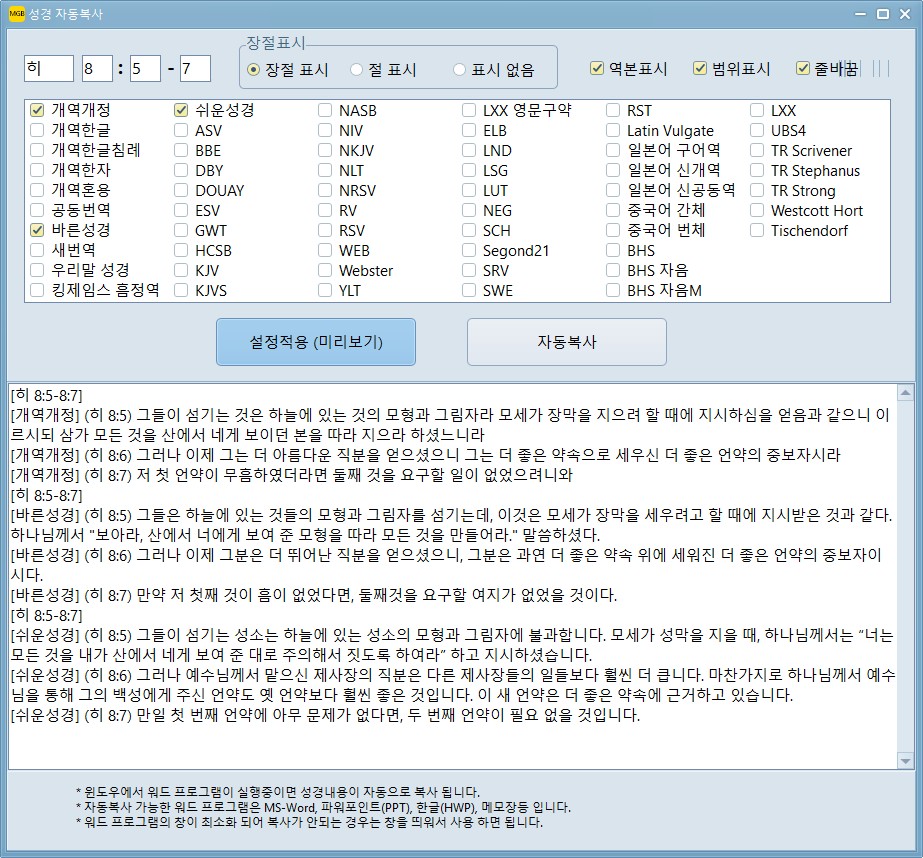Click the scroll up arrow in preview
This screenshot has width=923, height=858.
(x=906, y=390)
